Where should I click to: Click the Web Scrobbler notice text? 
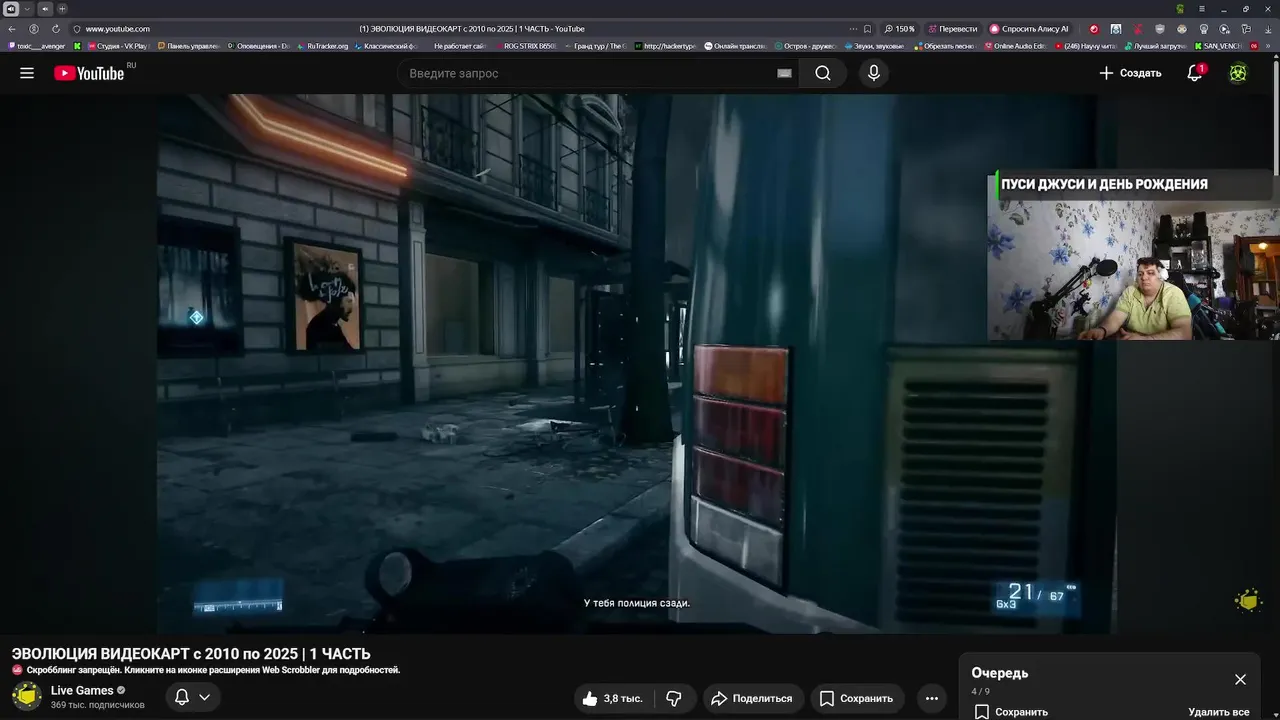point(213,670)
